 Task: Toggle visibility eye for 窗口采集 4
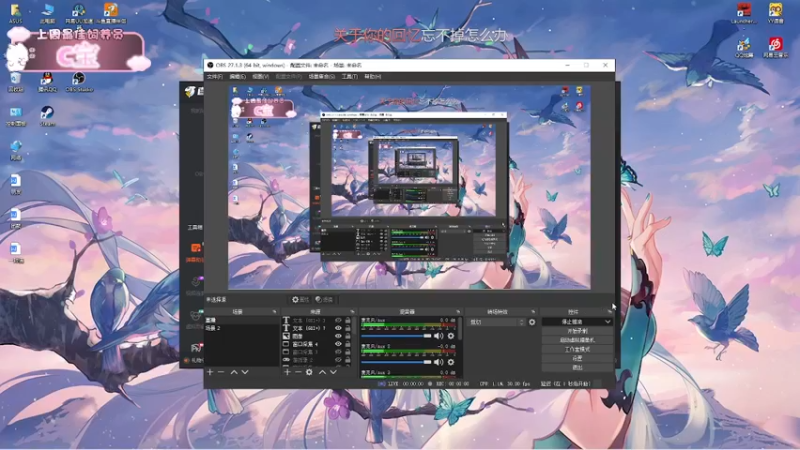(x=338, y=344)
